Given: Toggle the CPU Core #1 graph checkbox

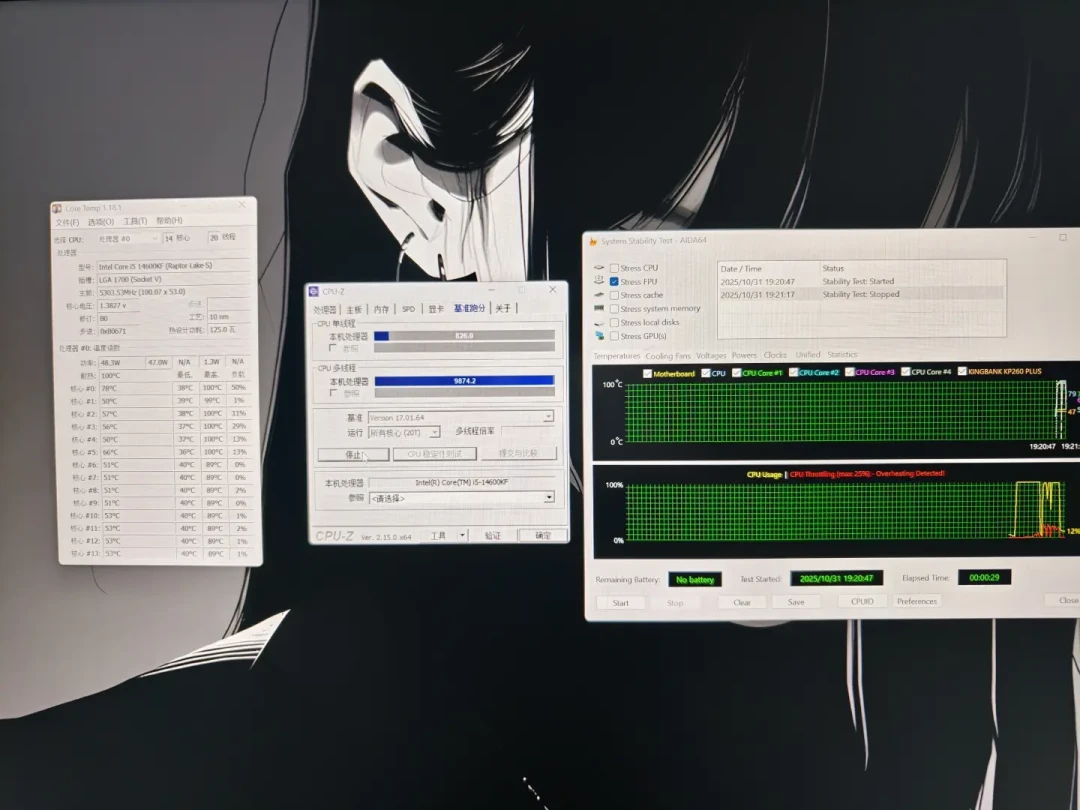Looking at the screenshot, I should pos(736,373).
